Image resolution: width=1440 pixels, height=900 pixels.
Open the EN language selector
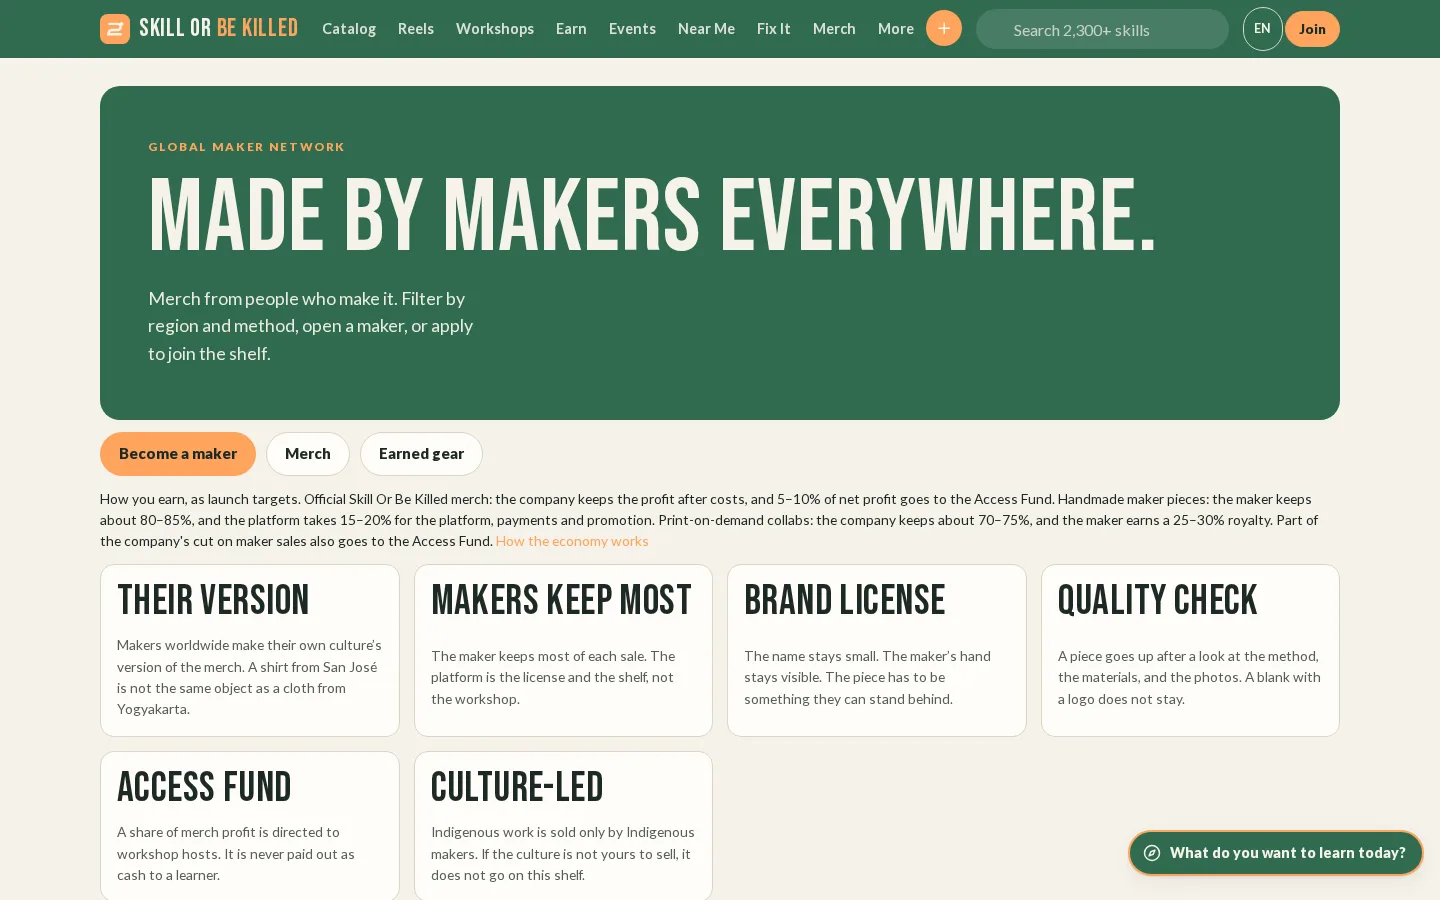[x=1263, y=29]
